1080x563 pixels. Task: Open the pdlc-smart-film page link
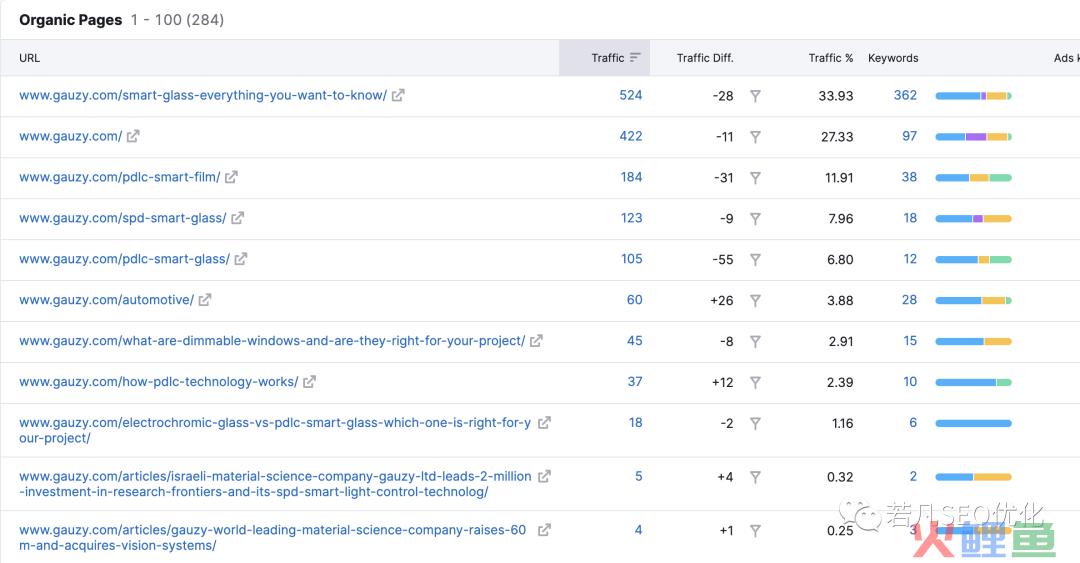120,177
